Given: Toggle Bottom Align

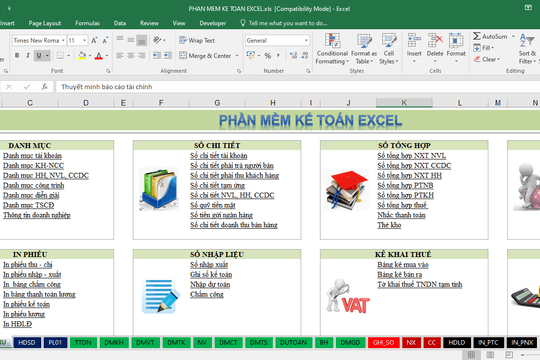Looking at the screenshot, I should 142,40.
